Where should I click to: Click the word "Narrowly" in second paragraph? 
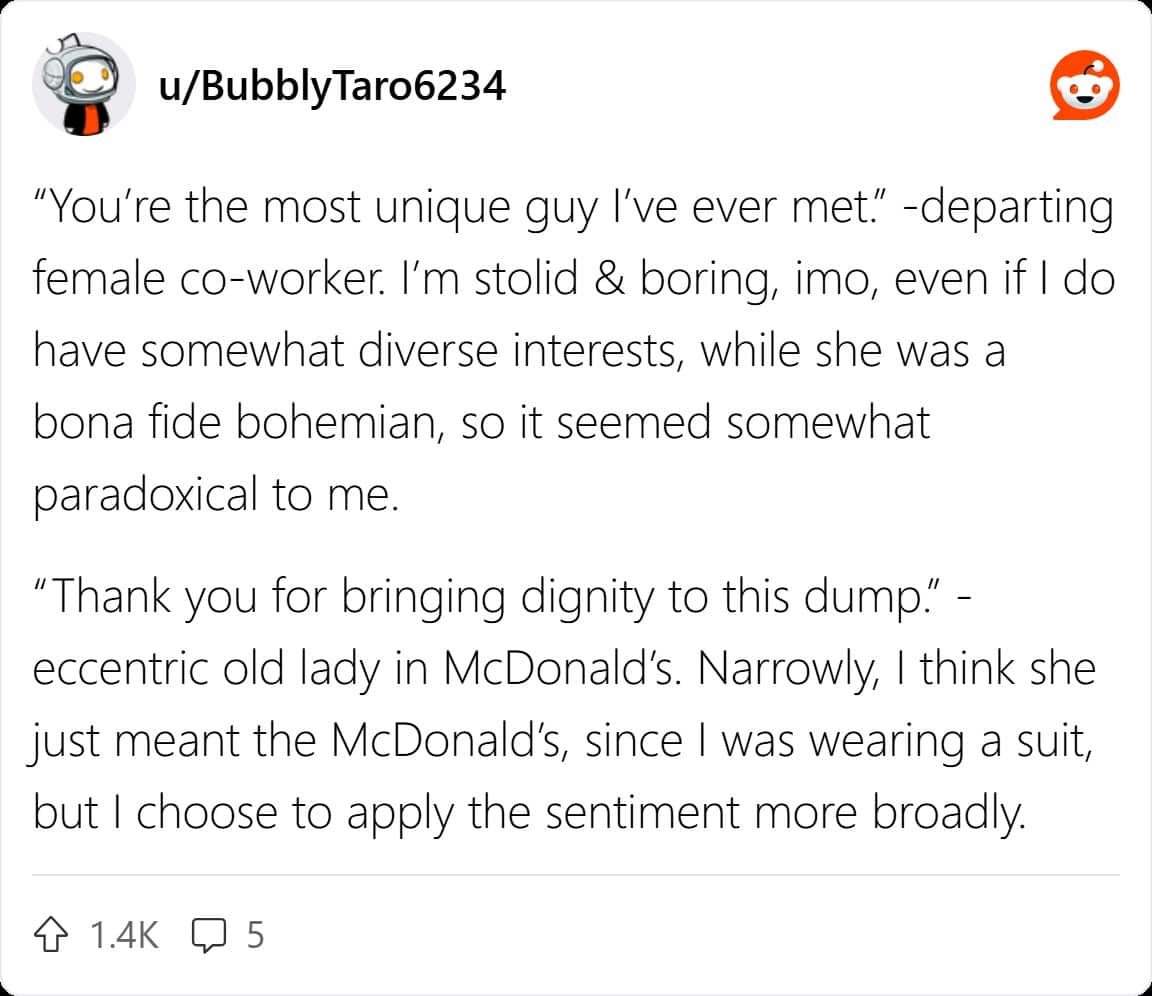788,669
